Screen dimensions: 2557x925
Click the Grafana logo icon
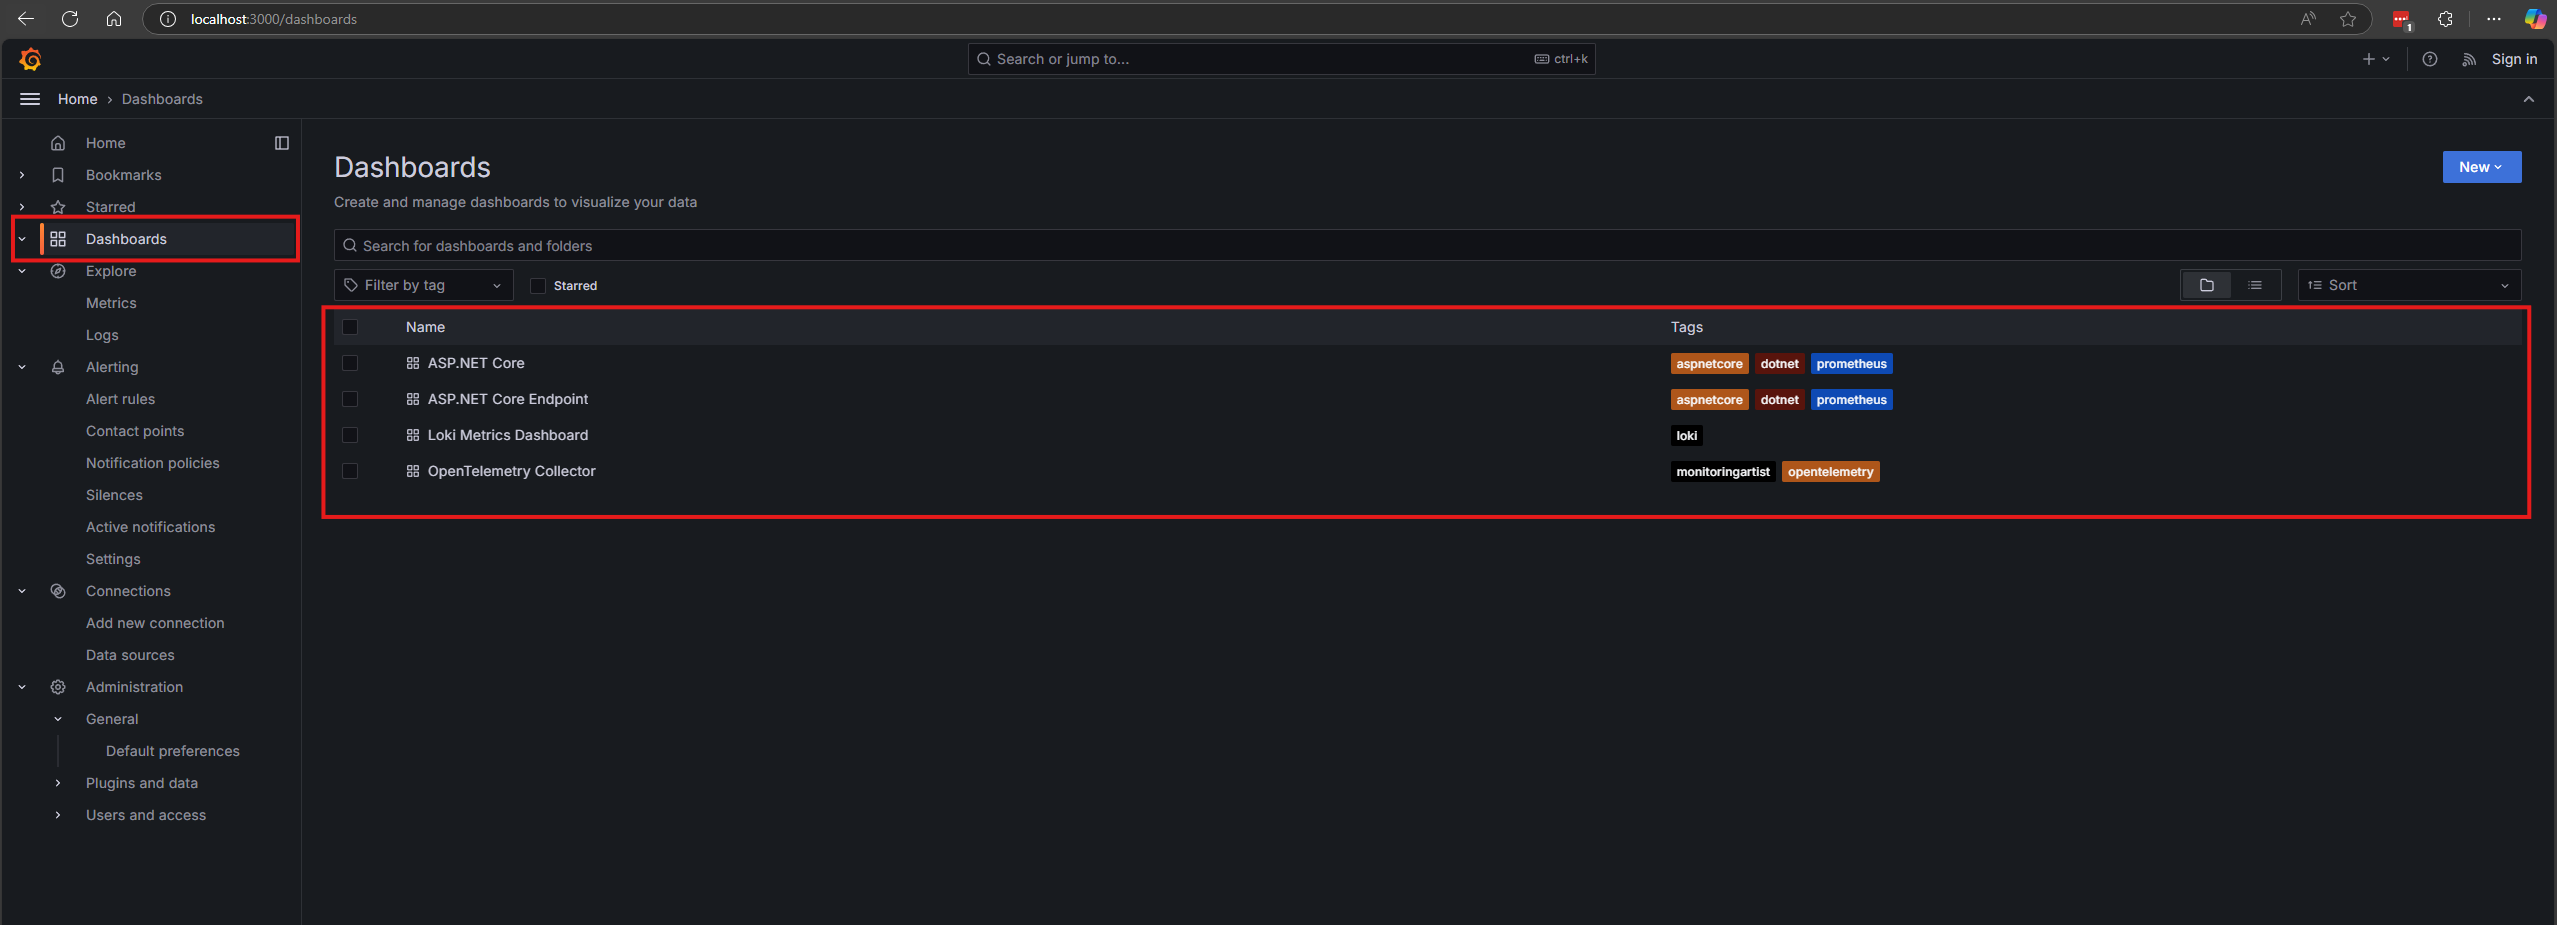pos(30,60)
